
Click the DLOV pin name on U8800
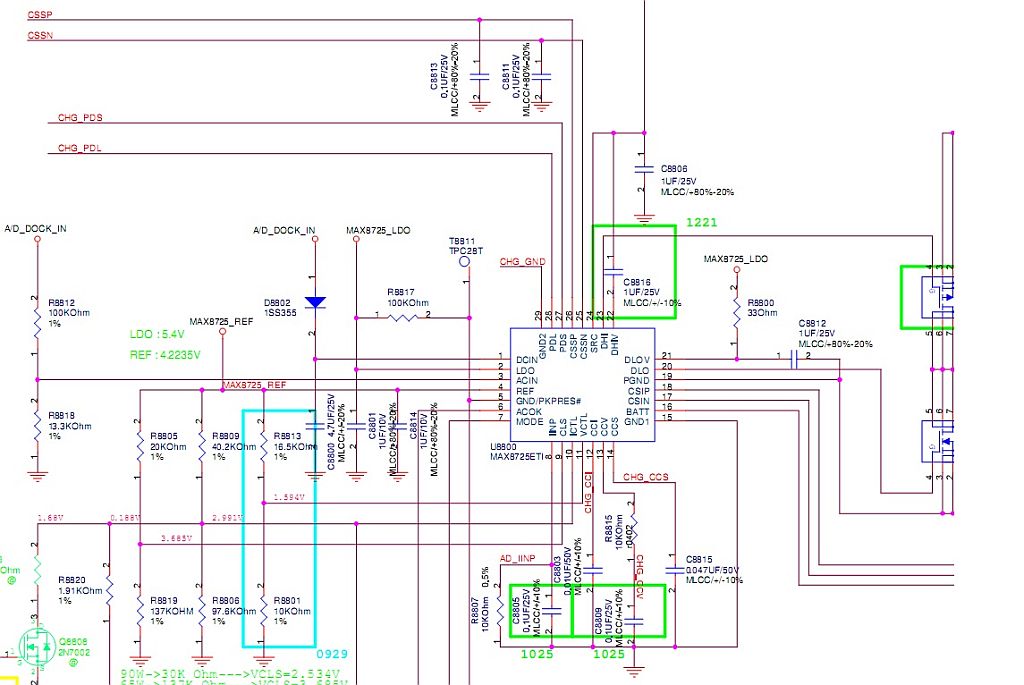tap(637, 360)
